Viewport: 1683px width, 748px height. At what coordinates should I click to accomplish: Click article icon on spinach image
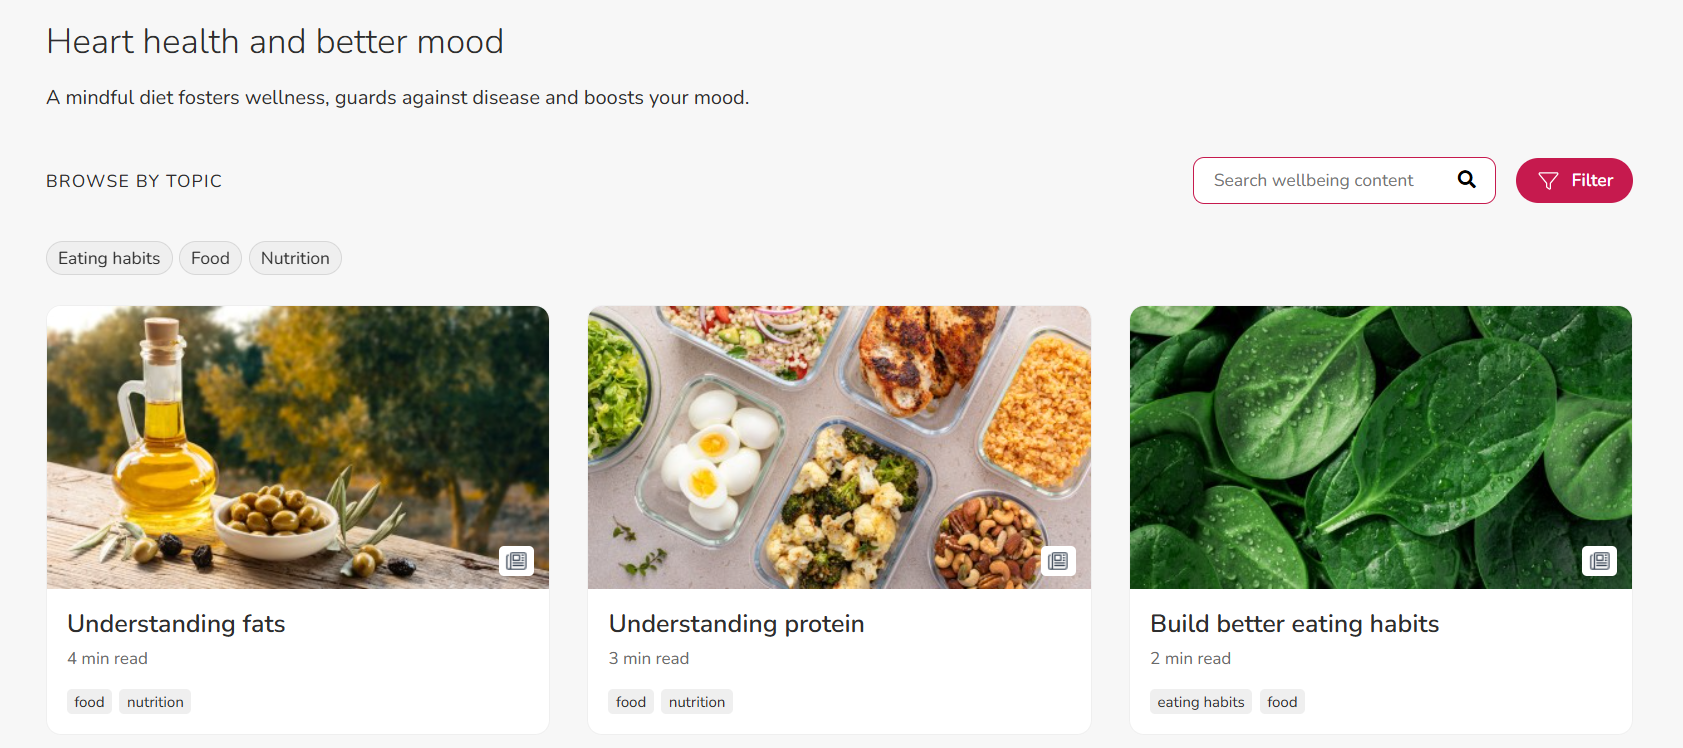pos(1599,561)
